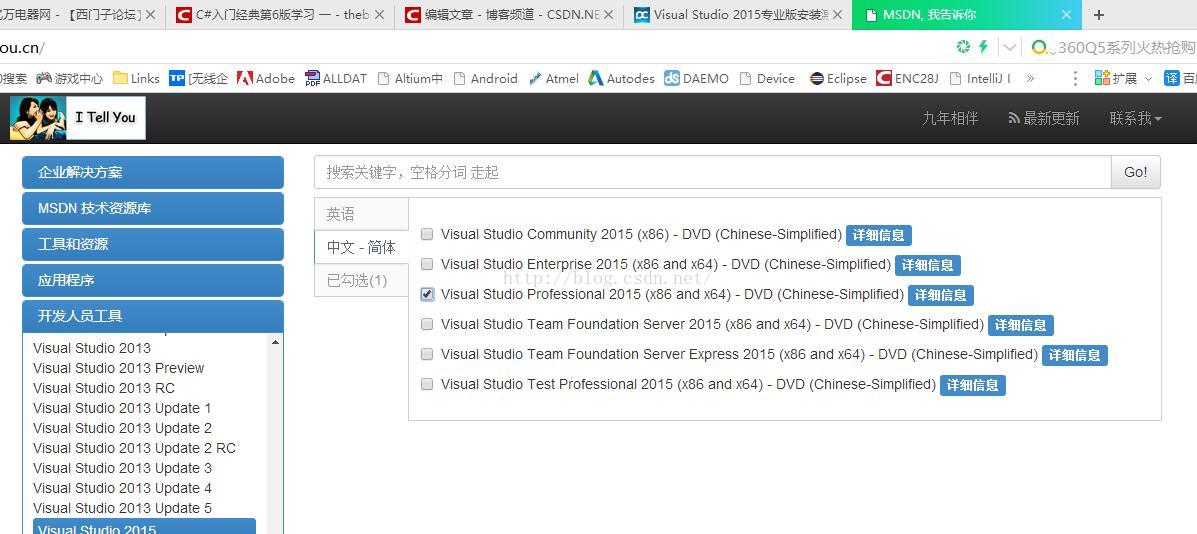The width and height of the screenshot is (1197, 534).
Task: Select Visual Studio 2013 Preview in the list
Action: pyautogui.click(x=118, y=368)
